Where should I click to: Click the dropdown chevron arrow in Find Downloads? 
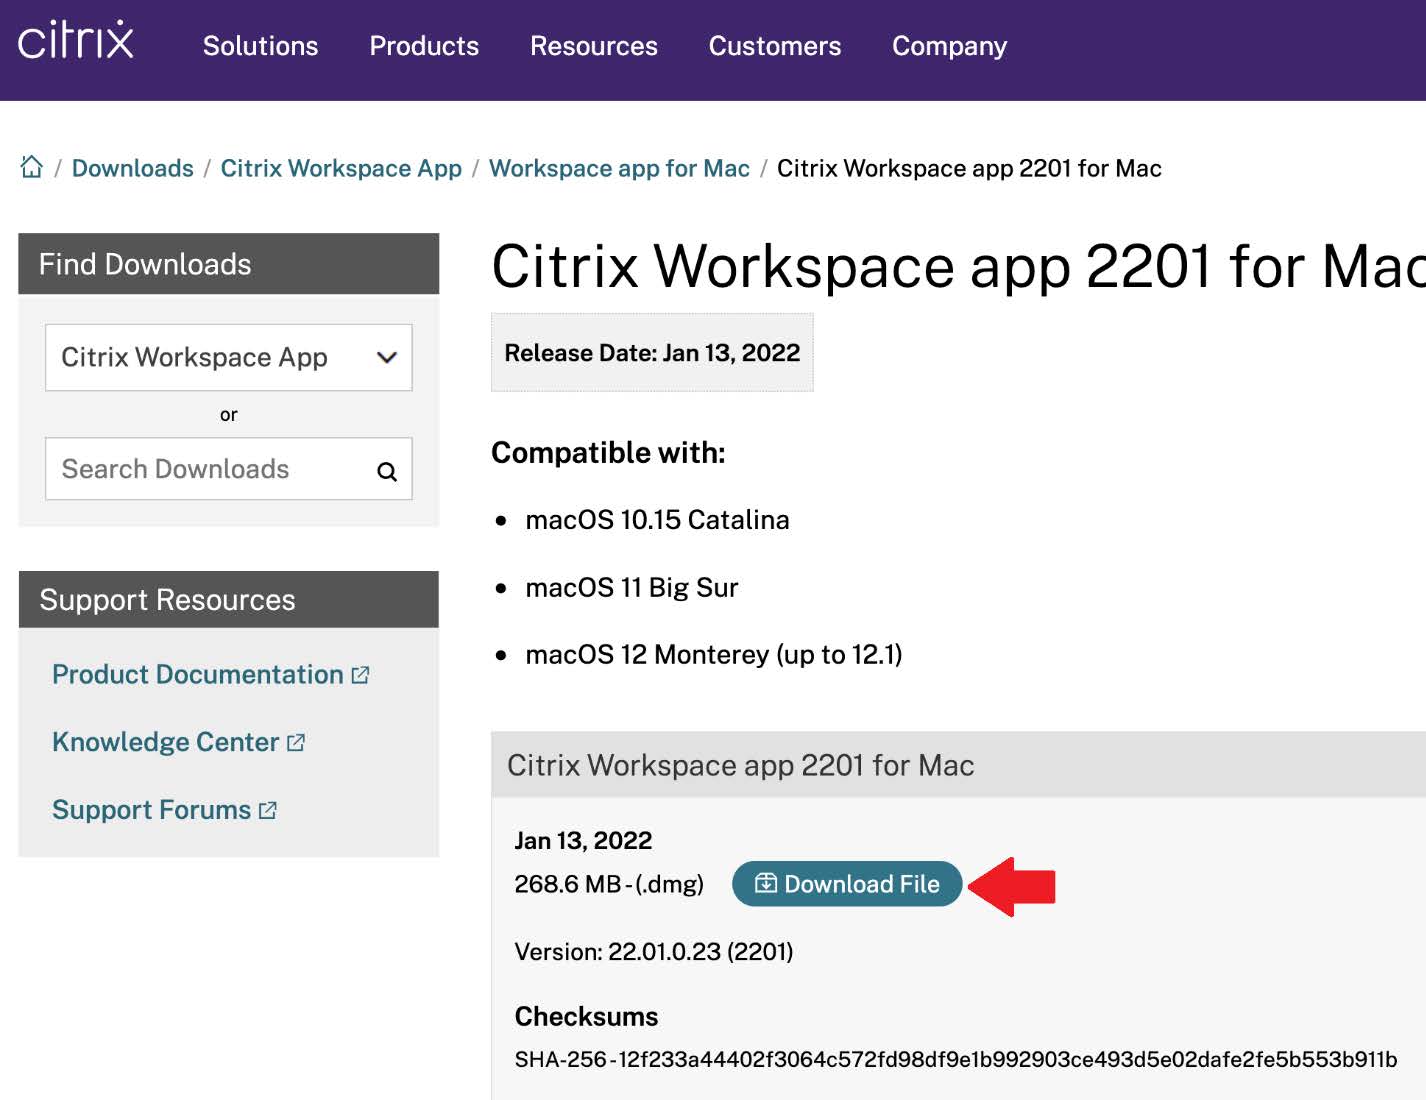point(387,357)
